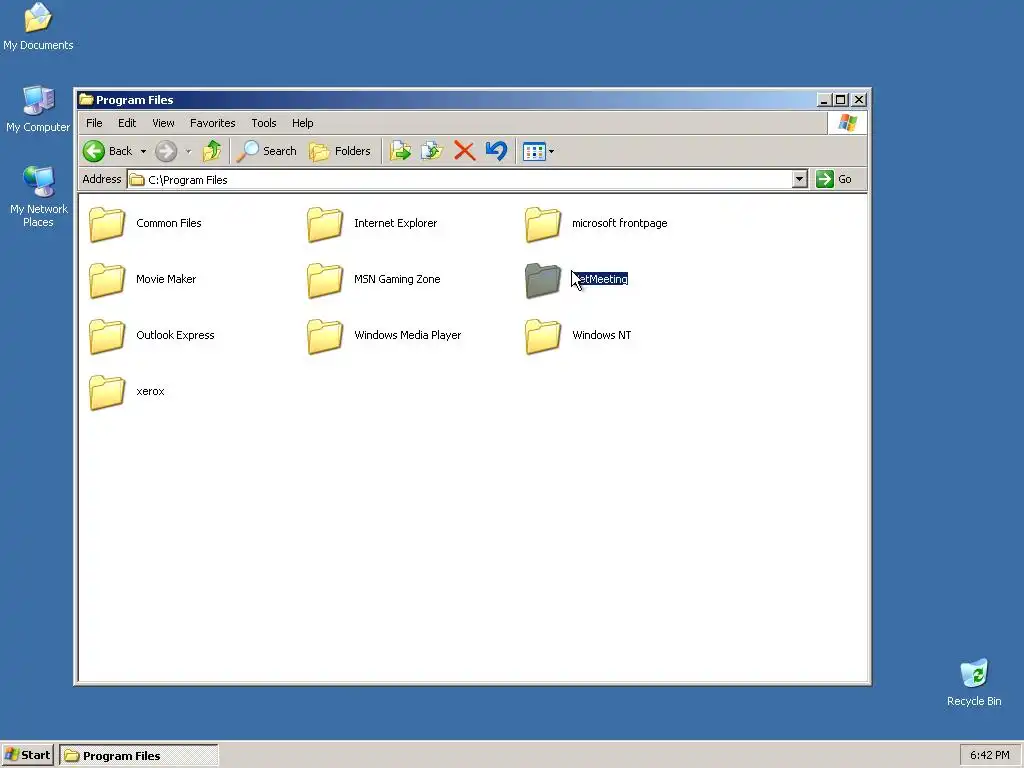Viewport: 1024px width, 768px height.
Task: Expand the Address bar dropdown
Action: tap(799, 179)
